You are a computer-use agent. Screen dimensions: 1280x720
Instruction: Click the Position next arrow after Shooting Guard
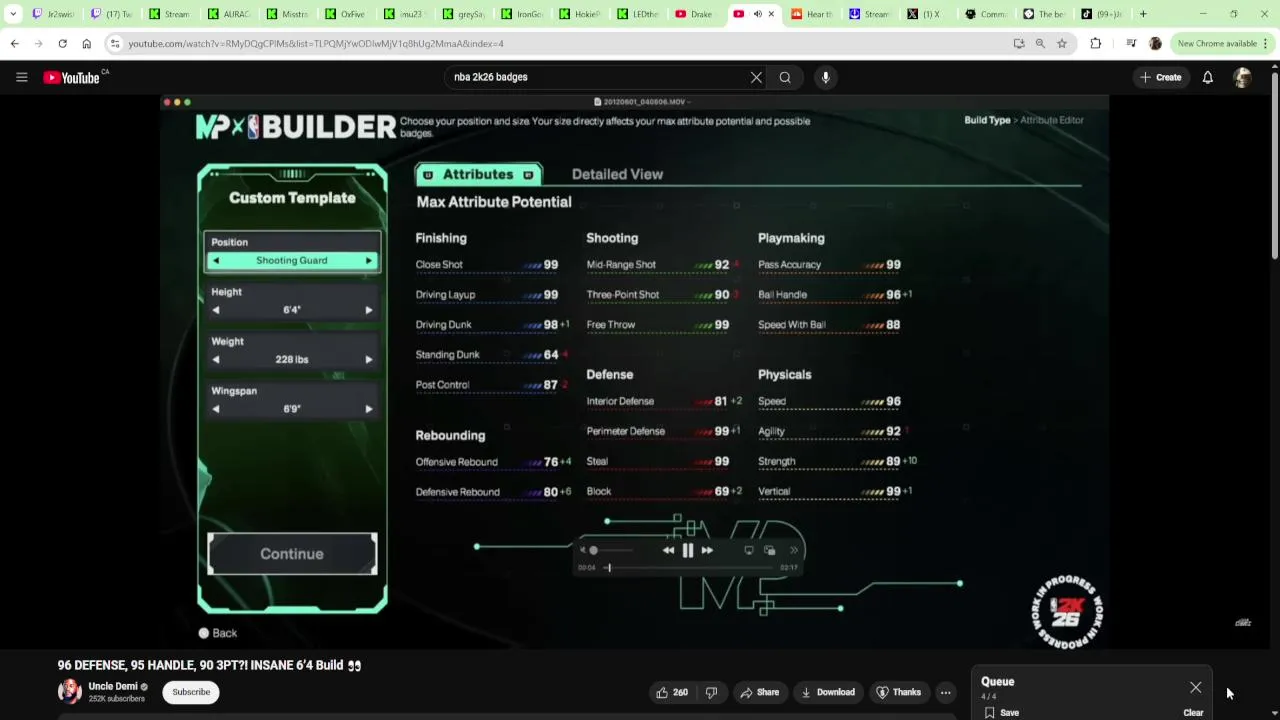click(x=368, y=261)
